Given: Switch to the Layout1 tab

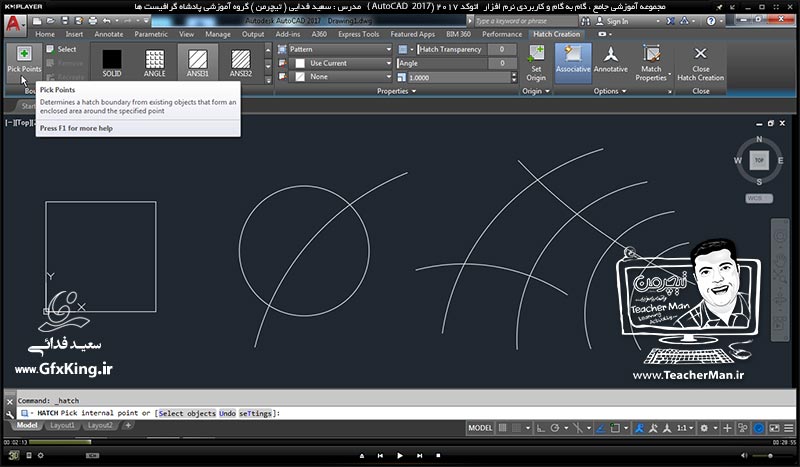Looking at the screenshot, I should pyautogui.click(x=62, y=425).
